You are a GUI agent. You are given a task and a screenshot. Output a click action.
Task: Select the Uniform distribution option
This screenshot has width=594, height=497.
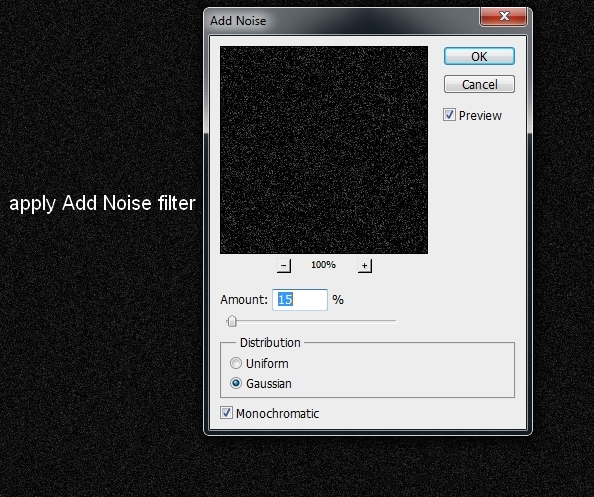[x=236, y=363]
